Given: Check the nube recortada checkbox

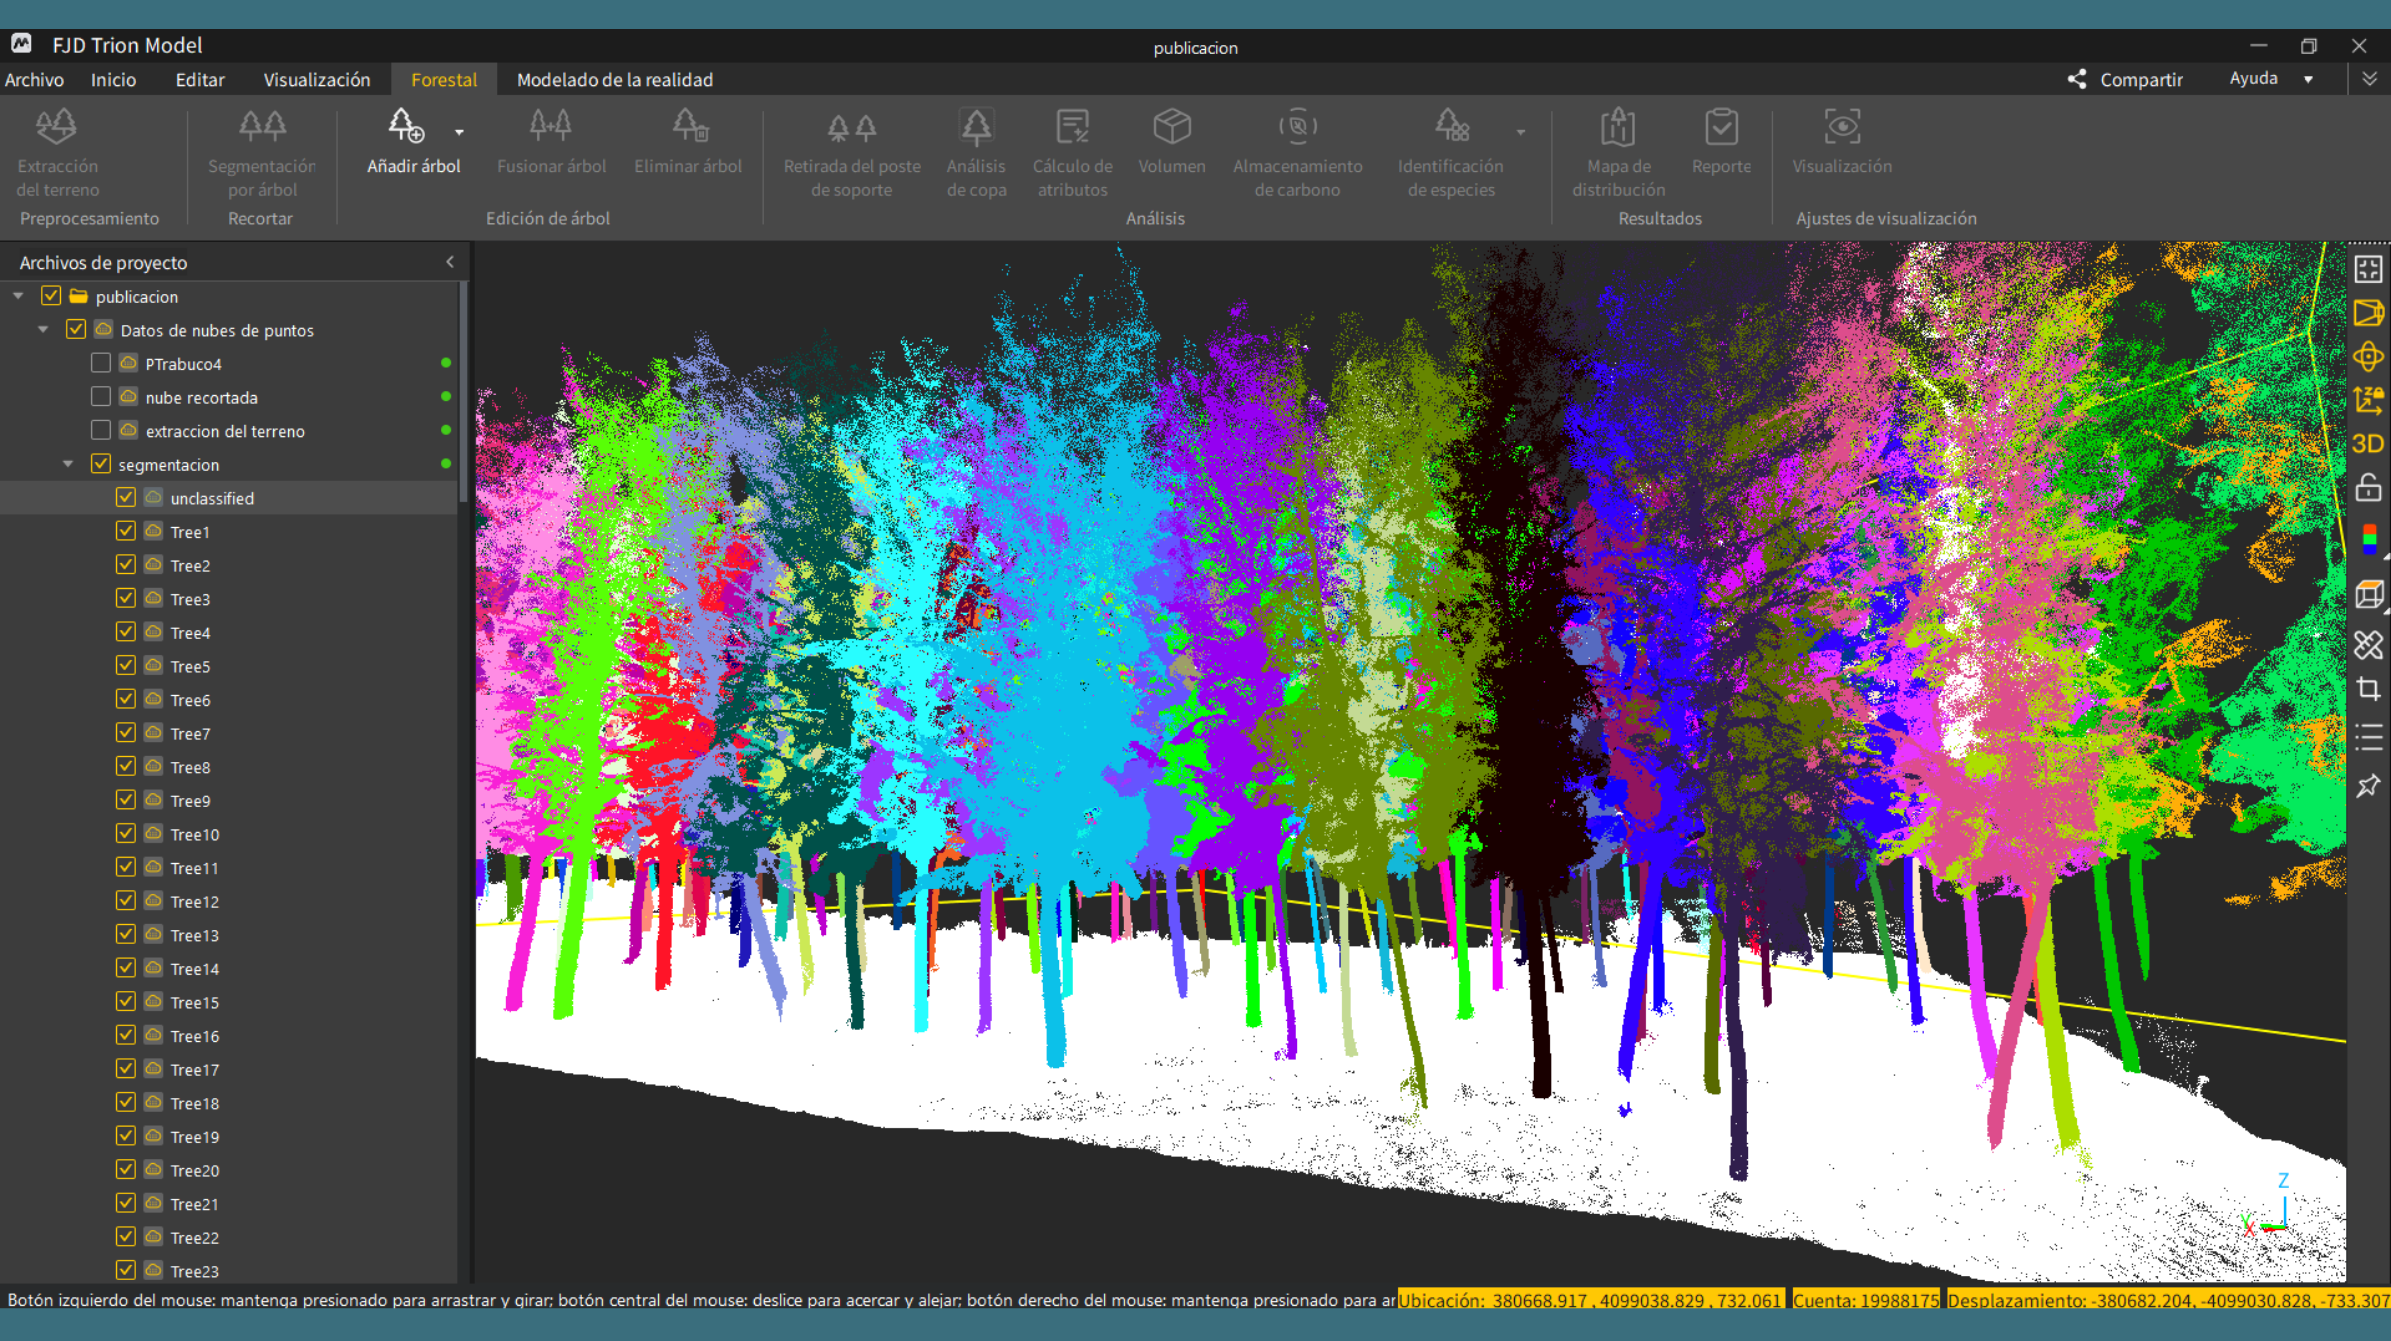Looking at the screenshot, I should pyautogui.click(x=100, y=397).
